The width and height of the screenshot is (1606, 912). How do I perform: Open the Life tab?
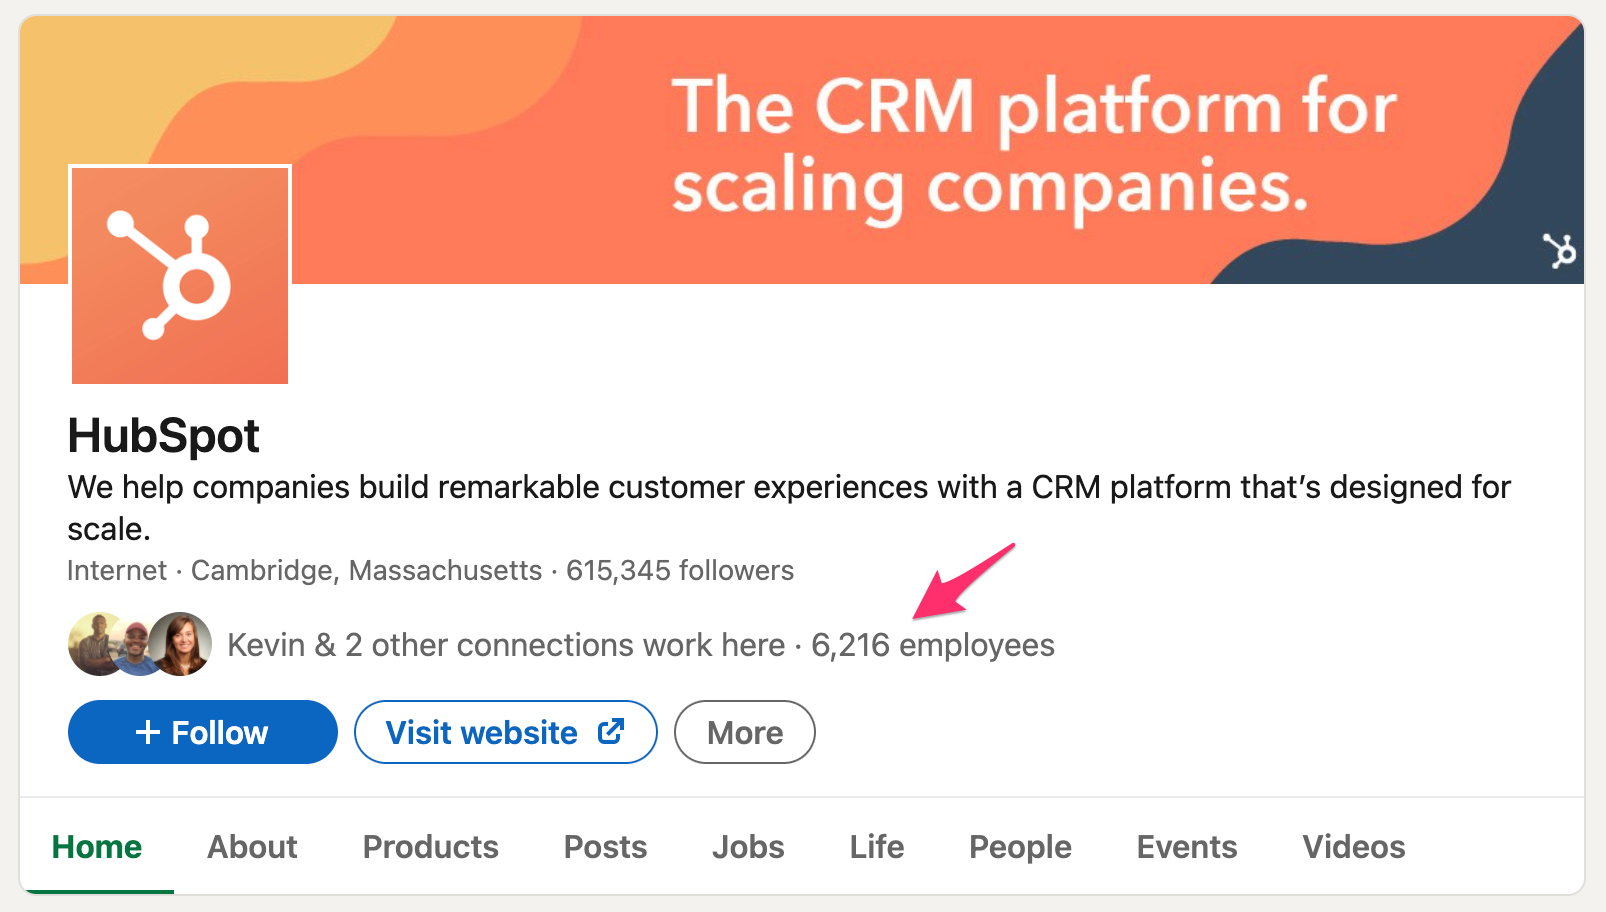(877, 847)
